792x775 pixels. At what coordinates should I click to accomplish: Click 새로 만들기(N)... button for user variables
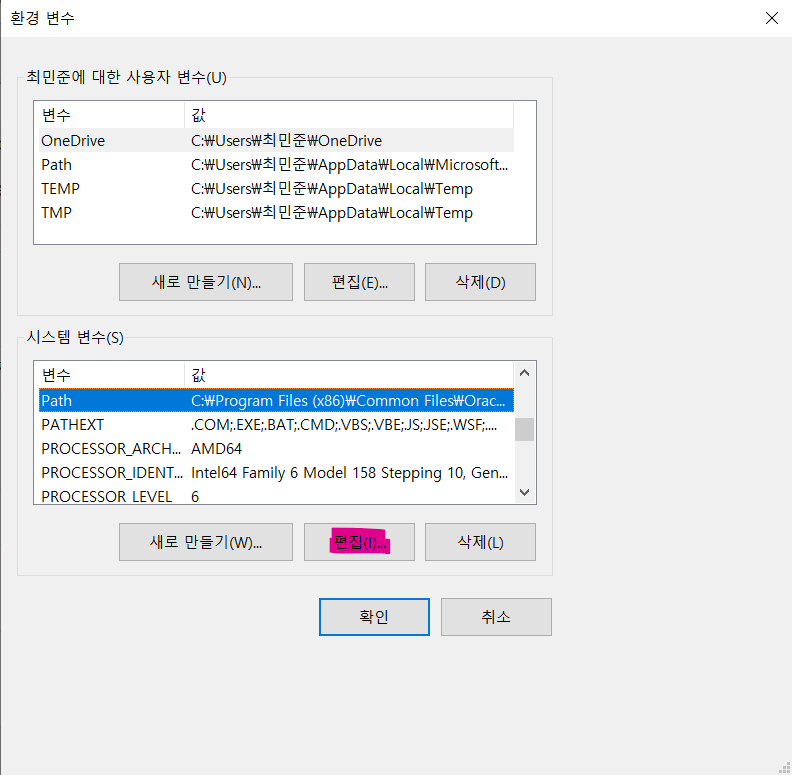coord(206,282)
